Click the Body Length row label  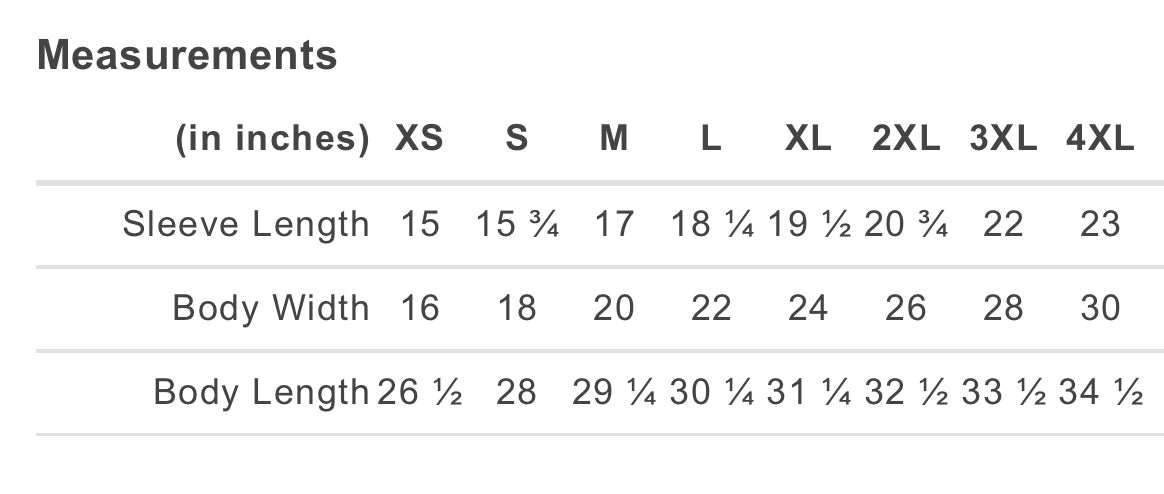261,392
